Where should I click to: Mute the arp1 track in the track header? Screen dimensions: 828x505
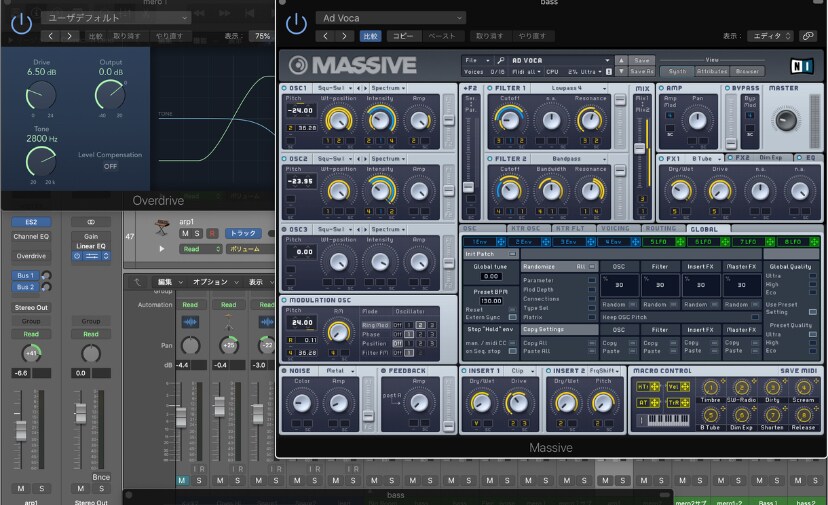click(x=185, y=233)
